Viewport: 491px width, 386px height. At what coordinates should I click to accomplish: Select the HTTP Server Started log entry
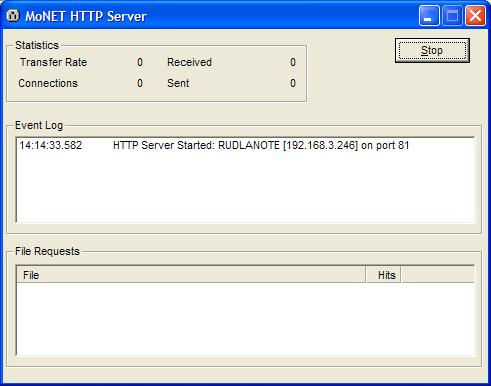245,145
